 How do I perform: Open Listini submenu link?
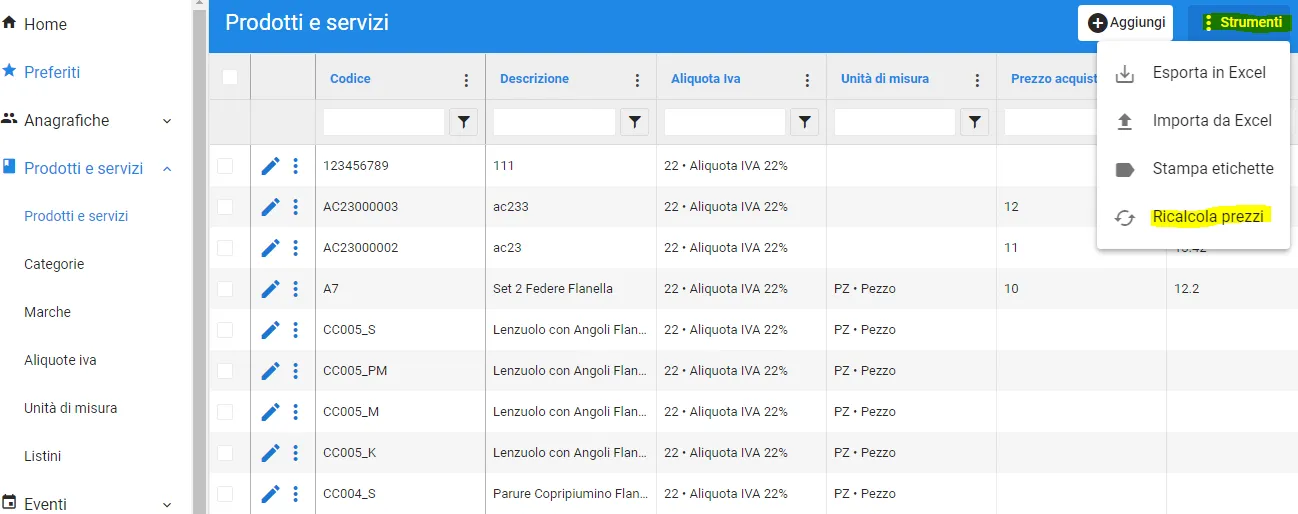pos(42,456)
